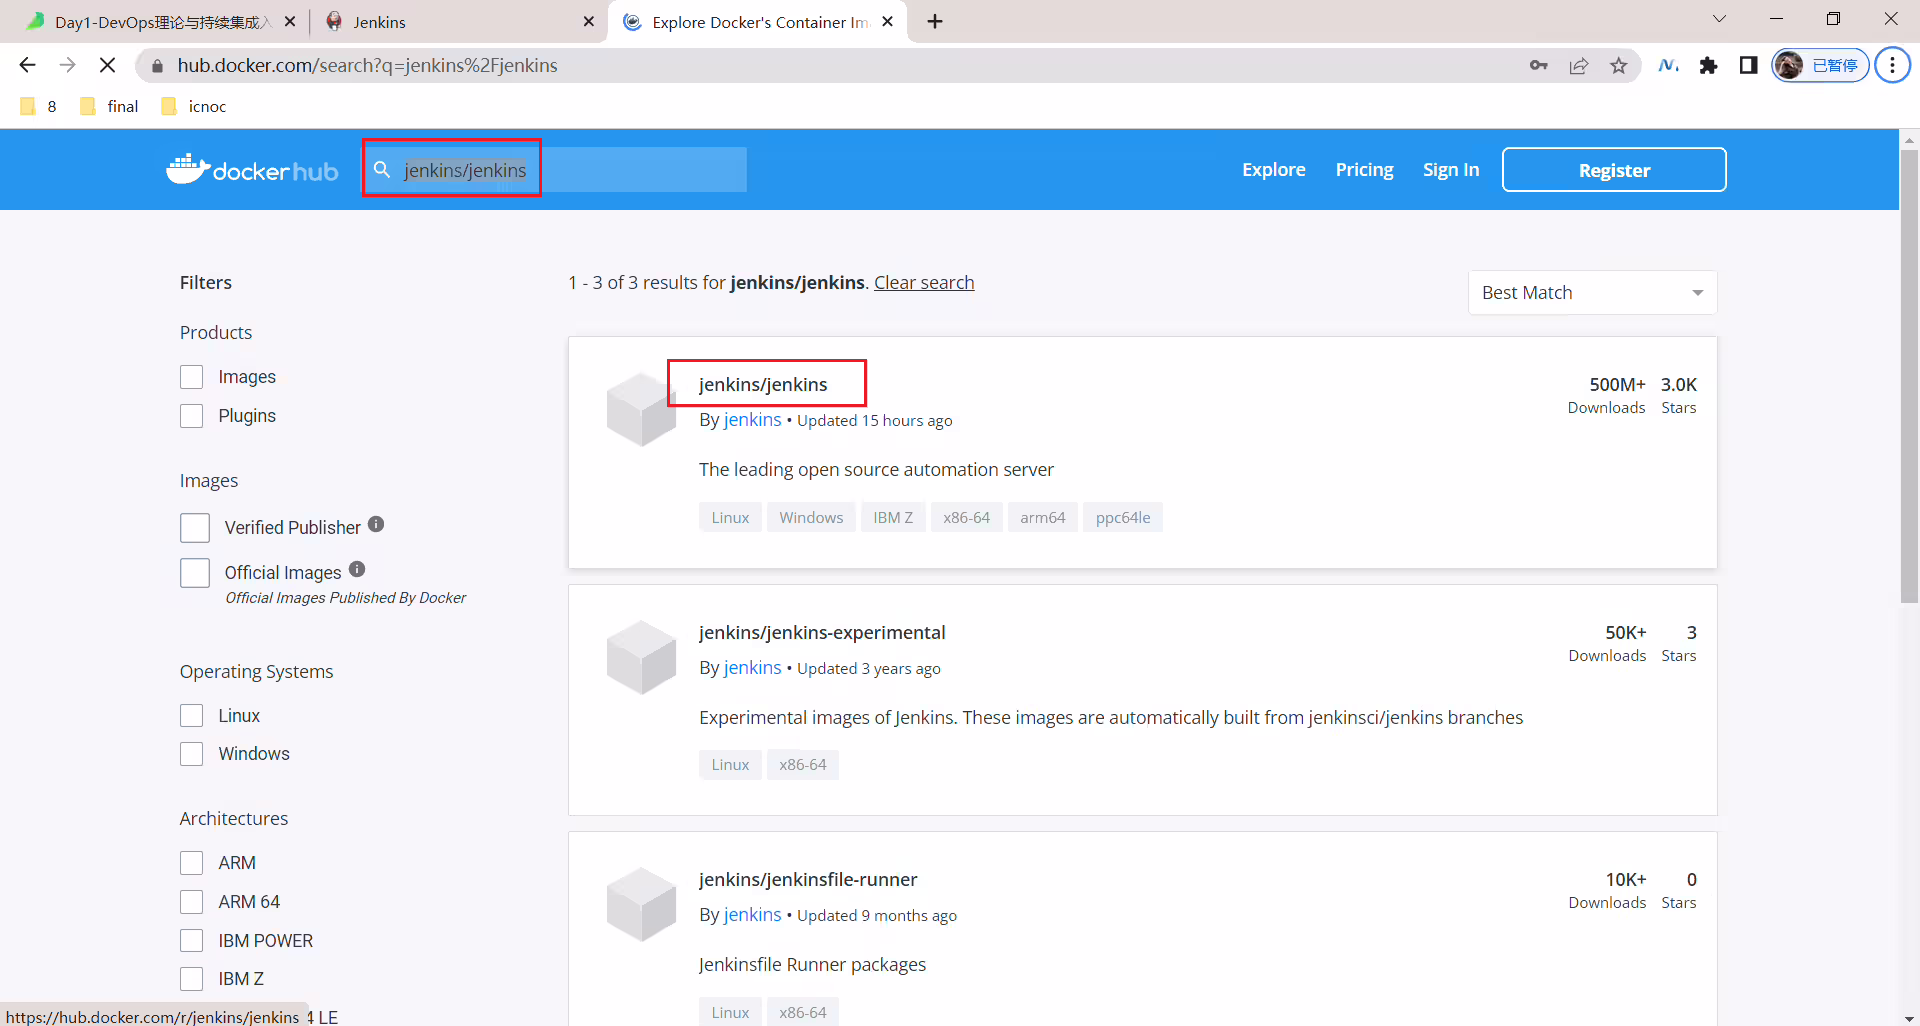Image resolution: width=1920 pixels, height=1026 pixels.
Task: Go forward in browser history
Action: point(67,65)
